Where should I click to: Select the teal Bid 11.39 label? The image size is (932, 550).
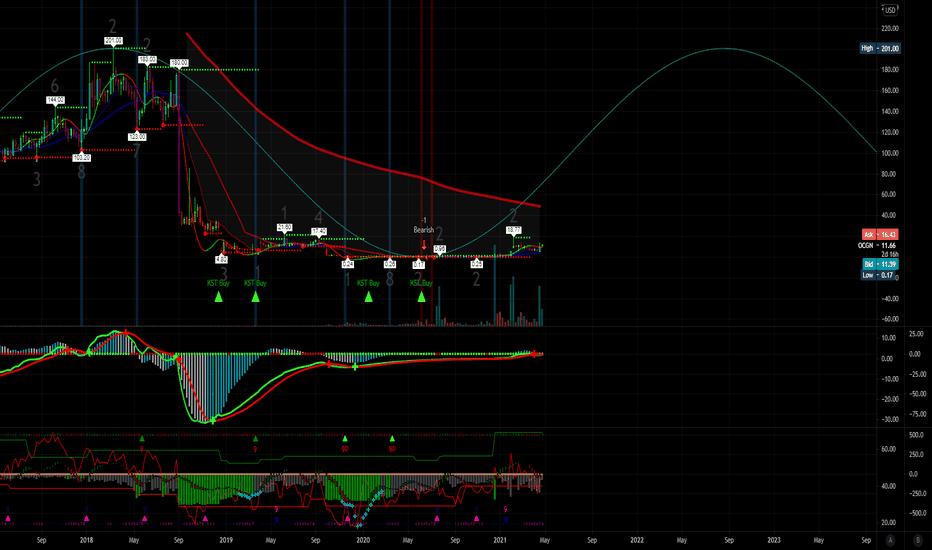[x=880, y=264]
